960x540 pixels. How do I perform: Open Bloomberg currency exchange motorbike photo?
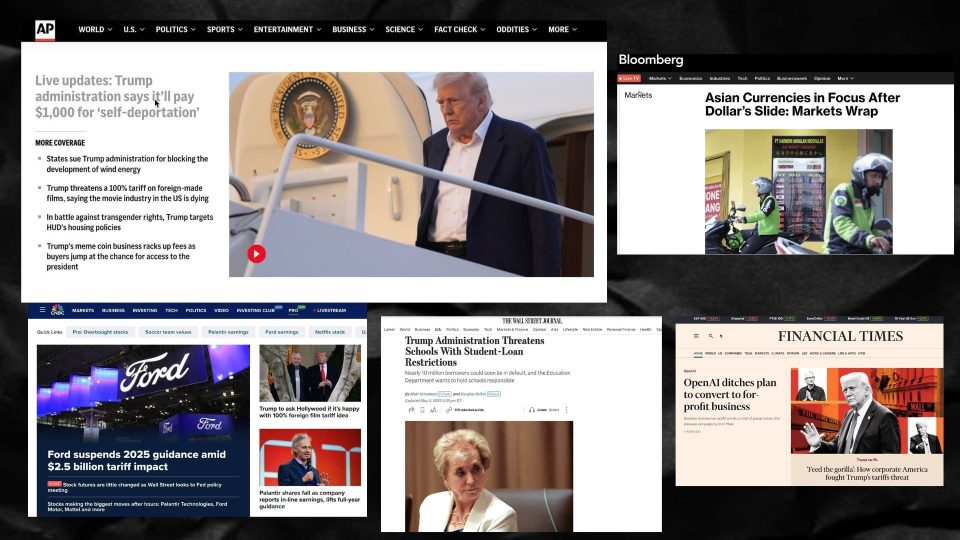coord(798,192)
